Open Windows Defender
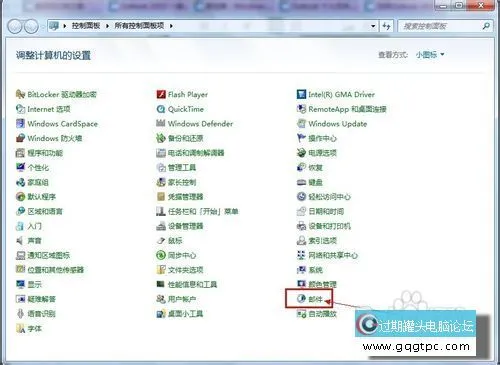The image size is (500, 365). pos(195,124)
